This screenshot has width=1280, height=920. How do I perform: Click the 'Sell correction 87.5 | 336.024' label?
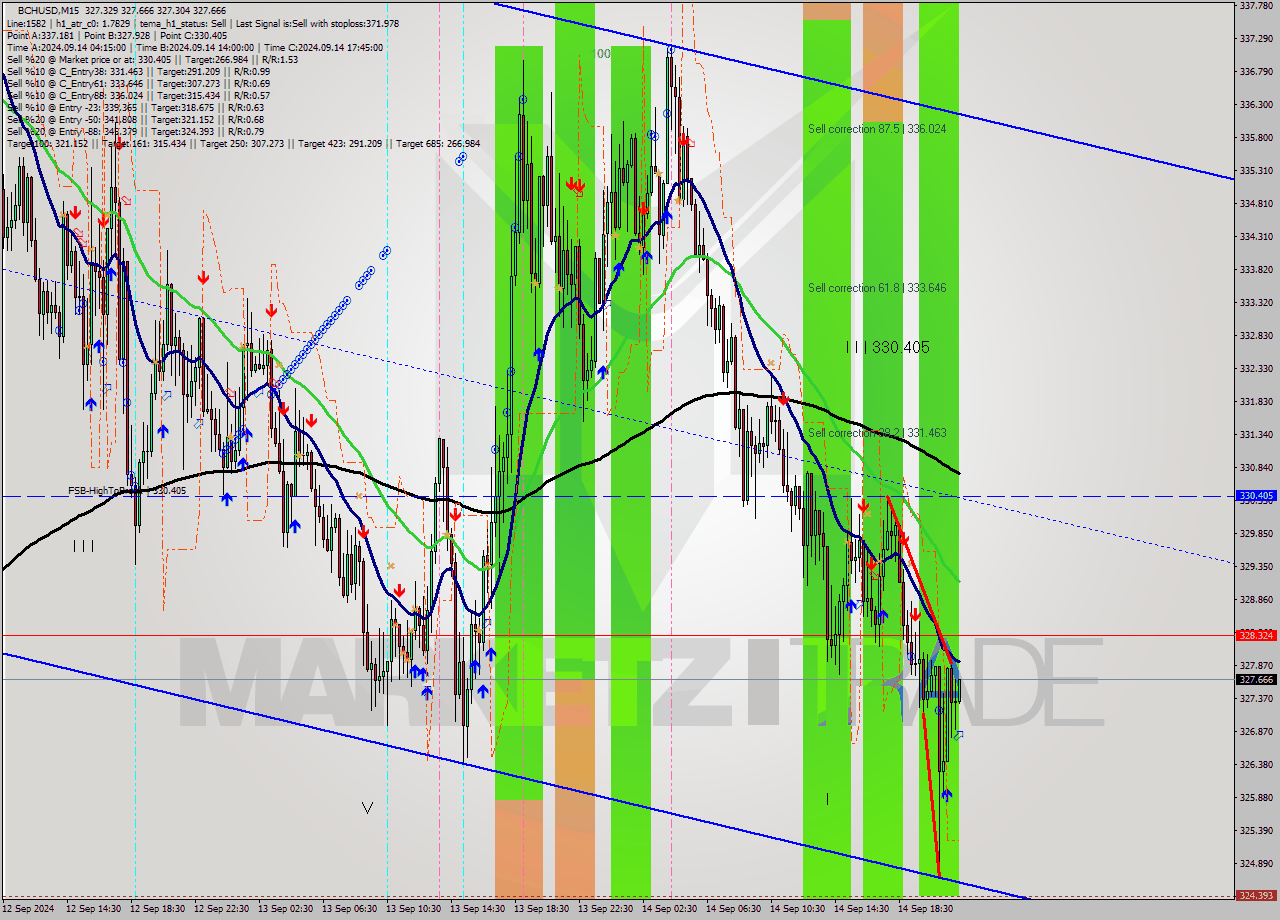(877, 129)
